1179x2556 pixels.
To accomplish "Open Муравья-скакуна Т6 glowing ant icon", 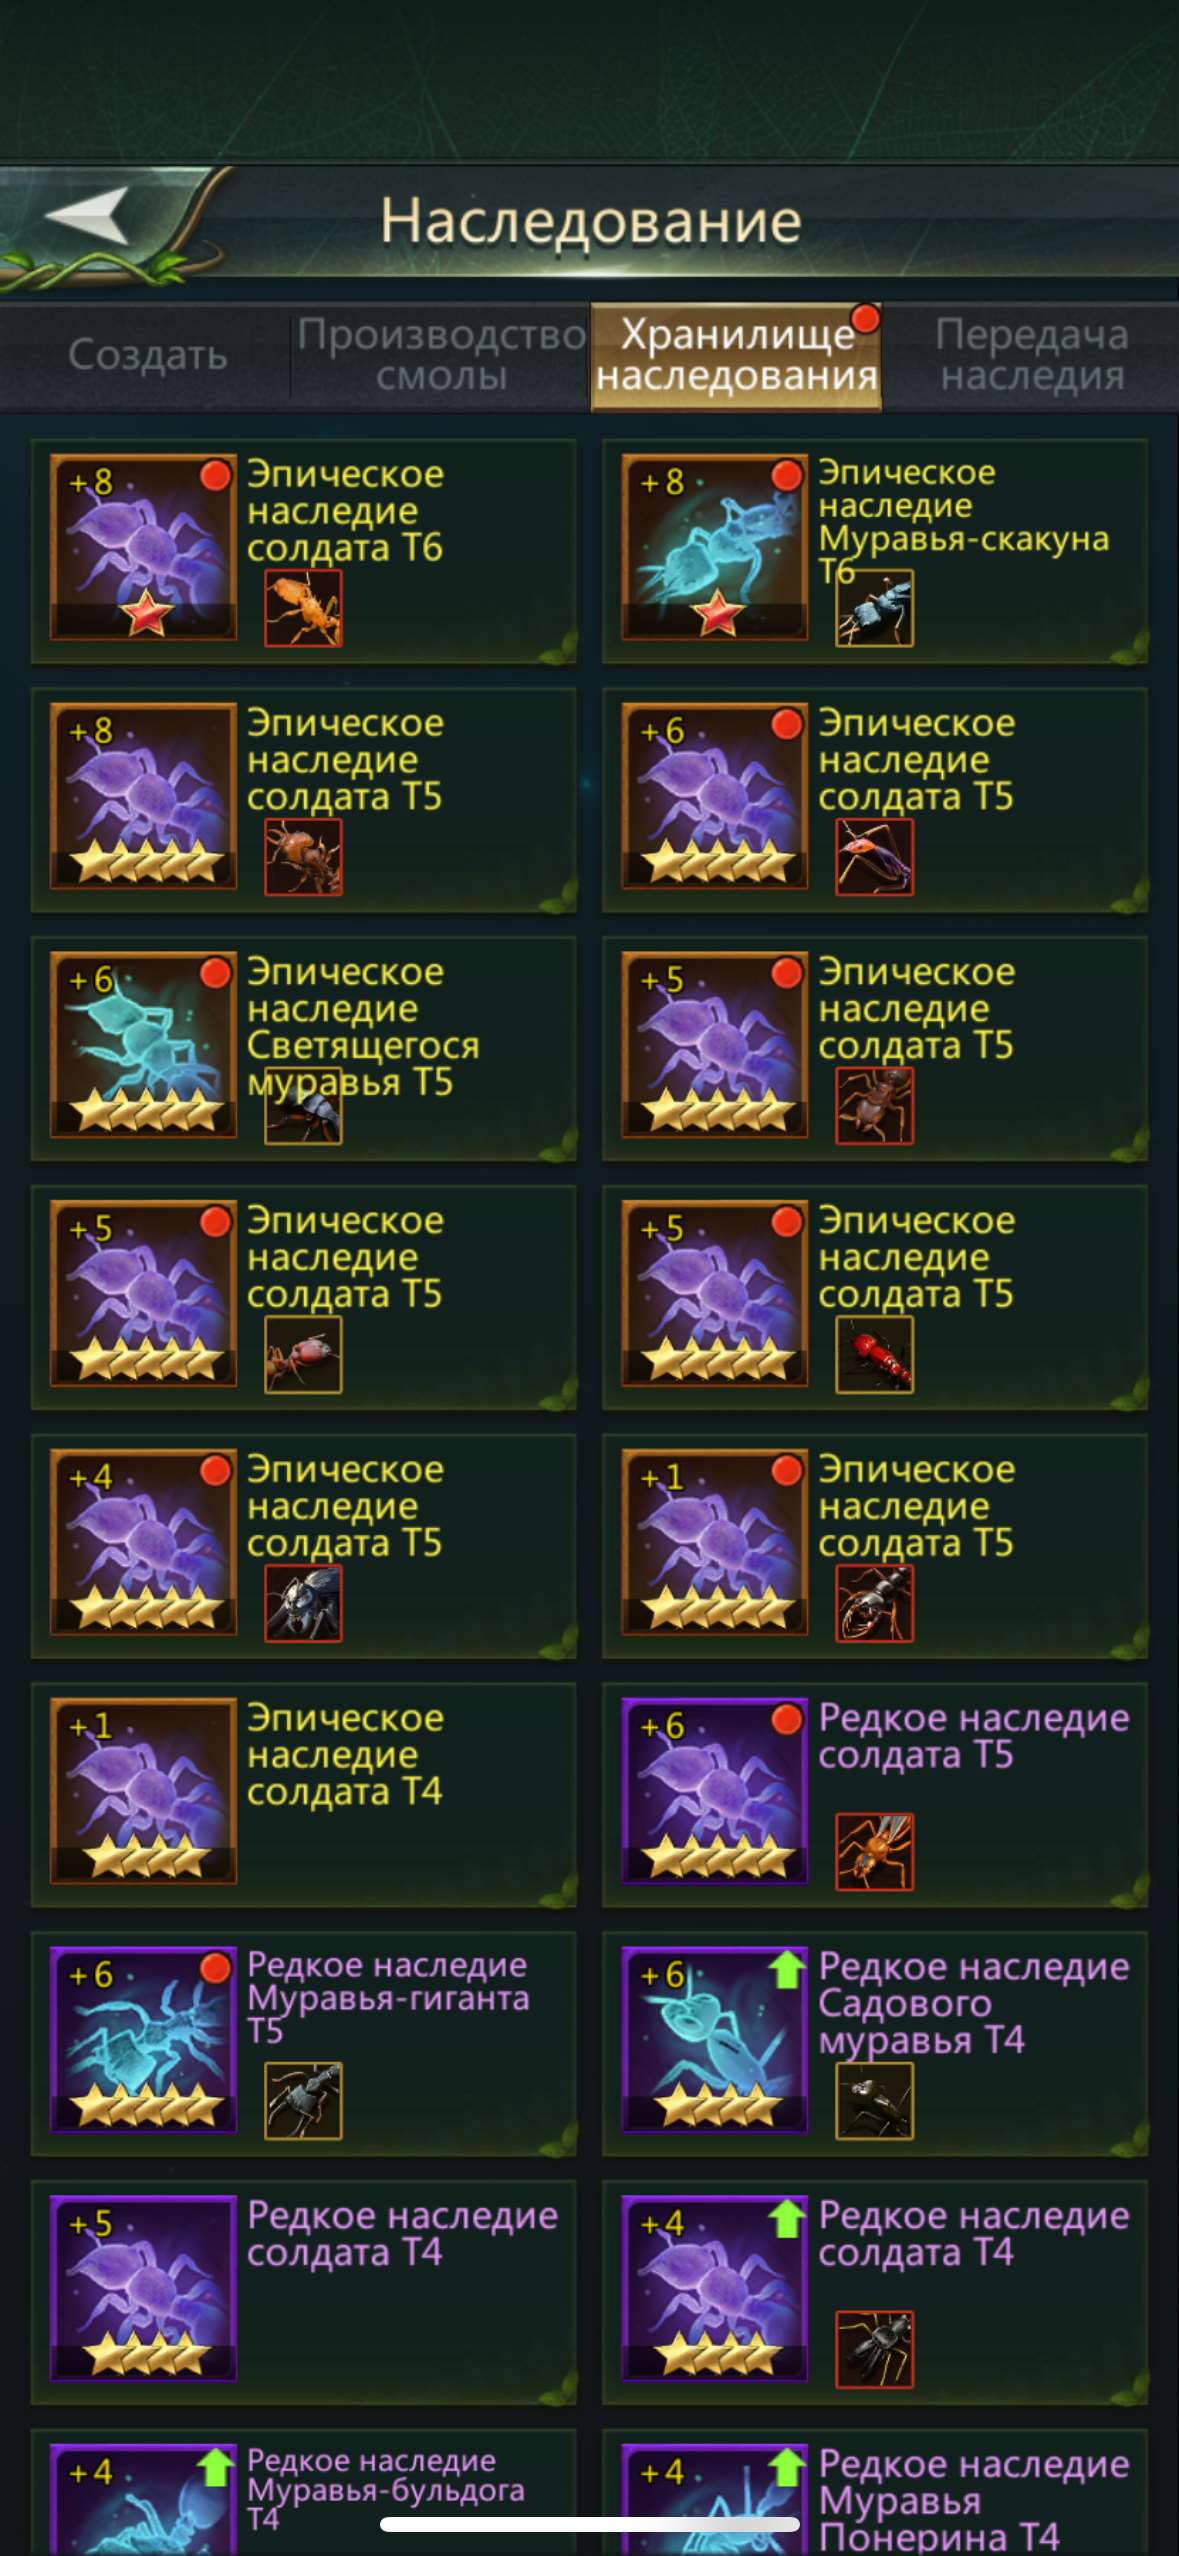I will 714,547.
